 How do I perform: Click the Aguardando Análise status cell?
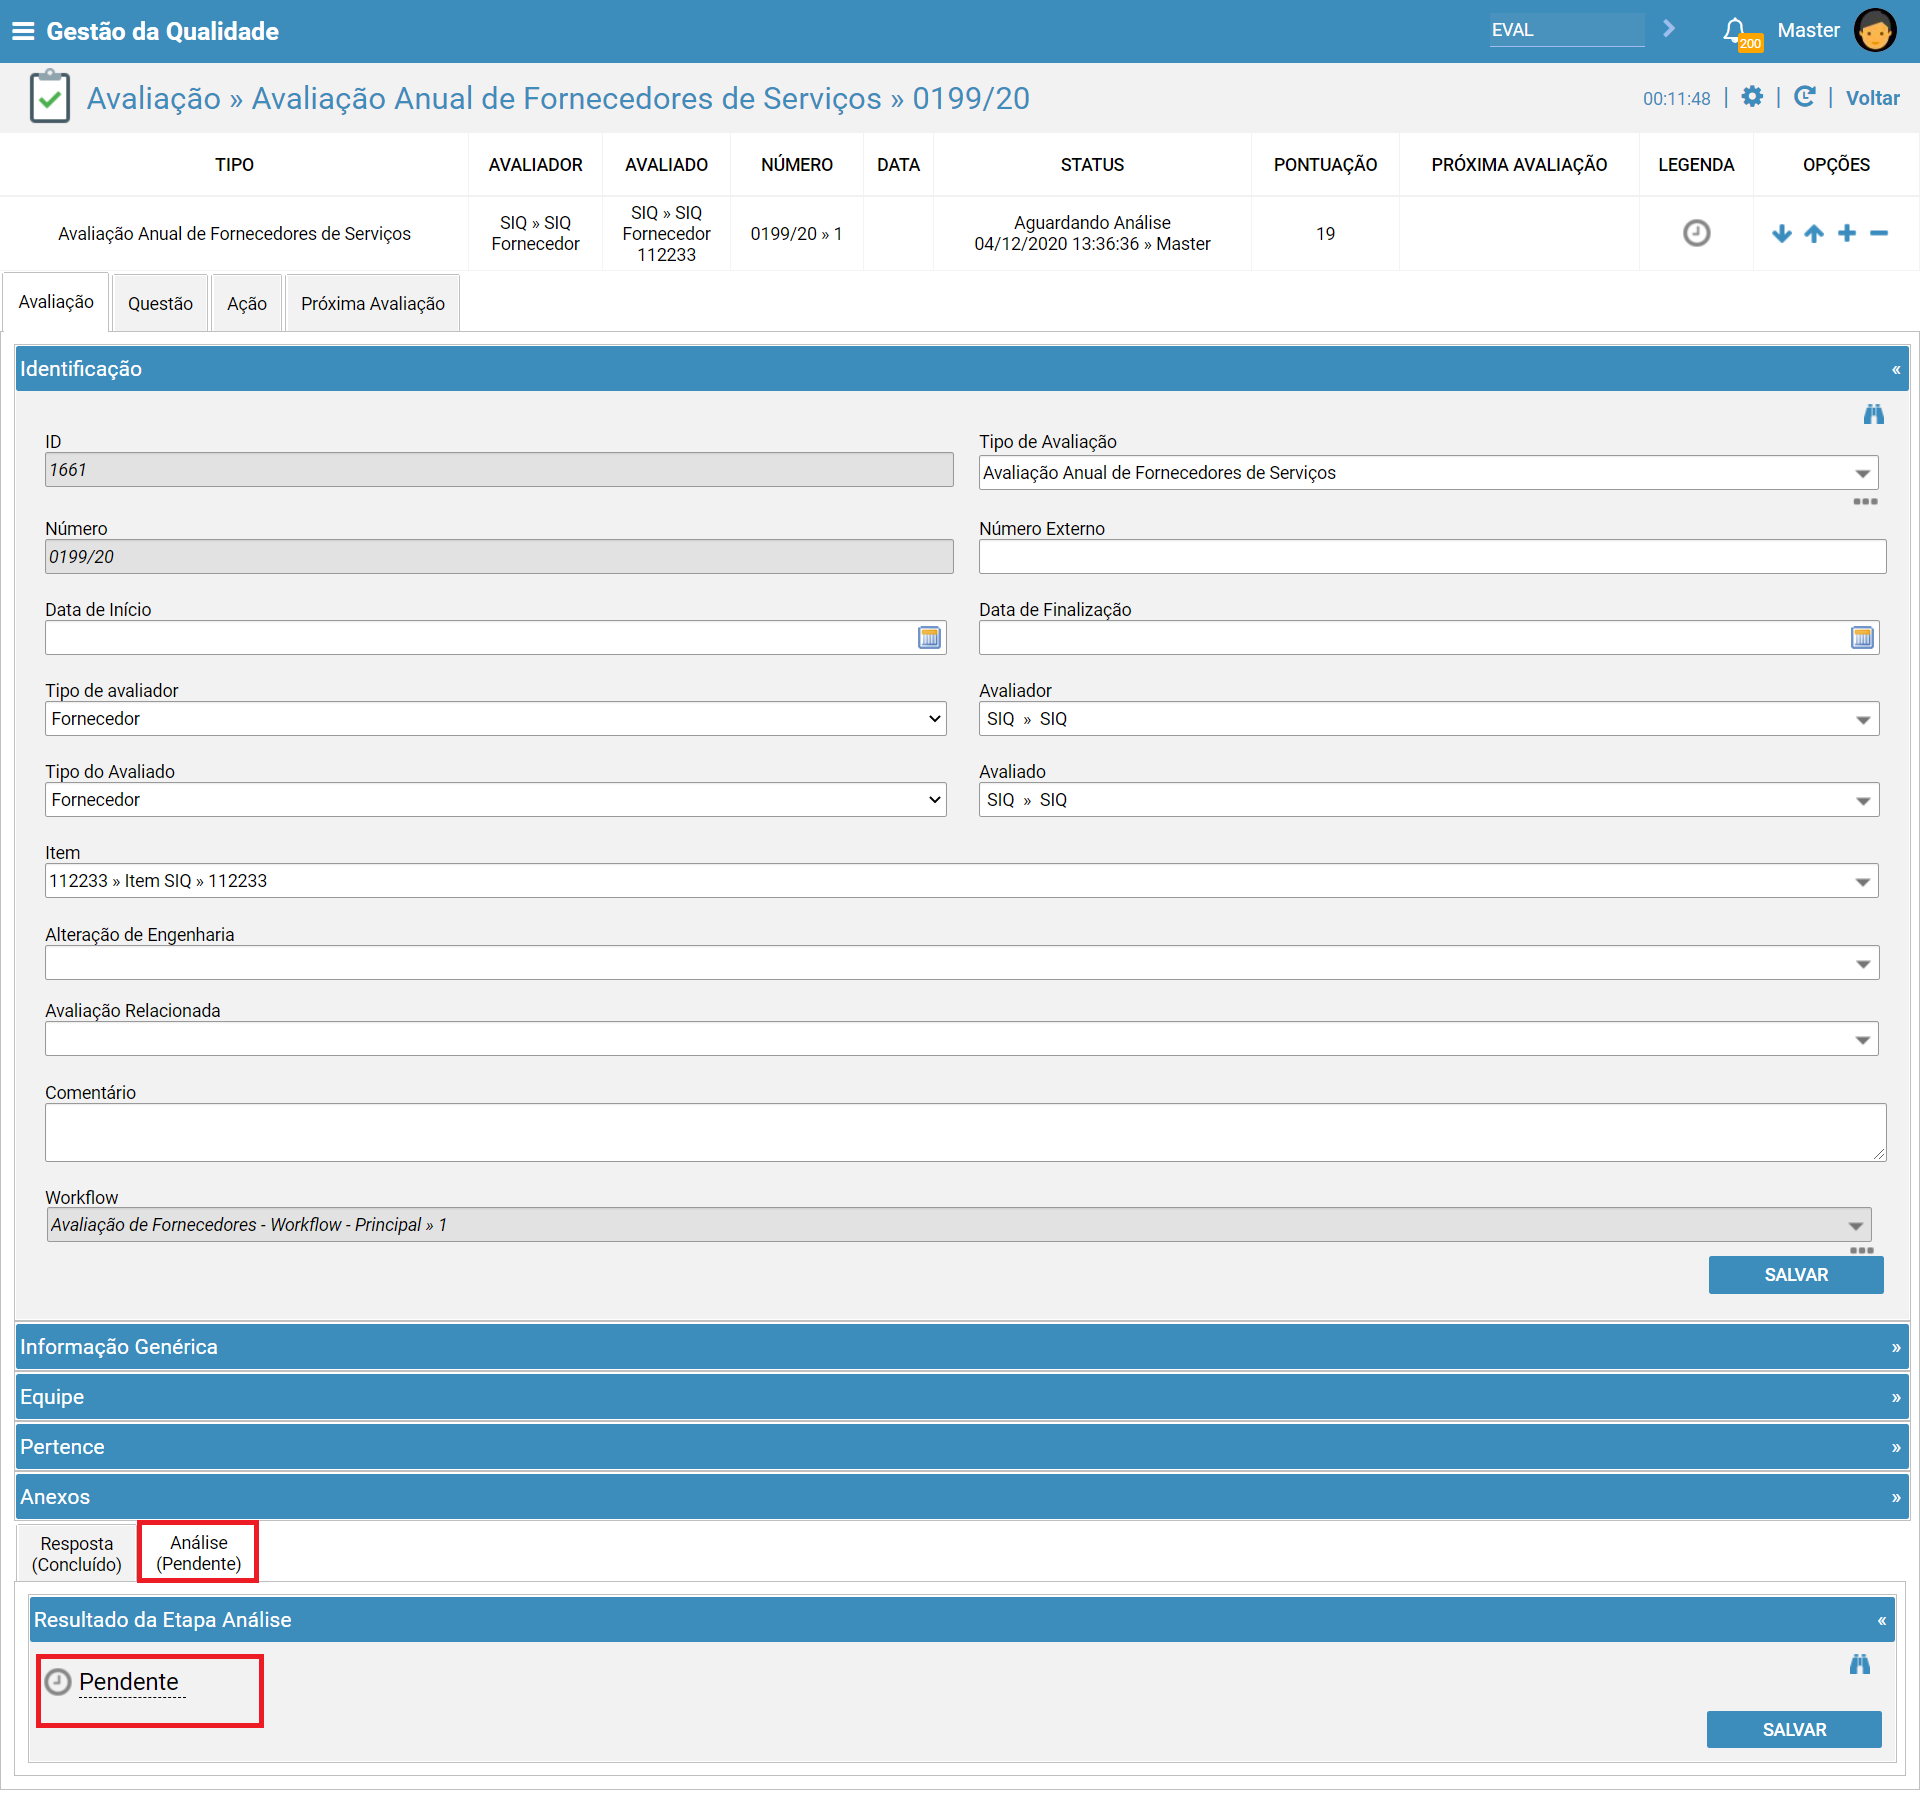pos(1092,233)
